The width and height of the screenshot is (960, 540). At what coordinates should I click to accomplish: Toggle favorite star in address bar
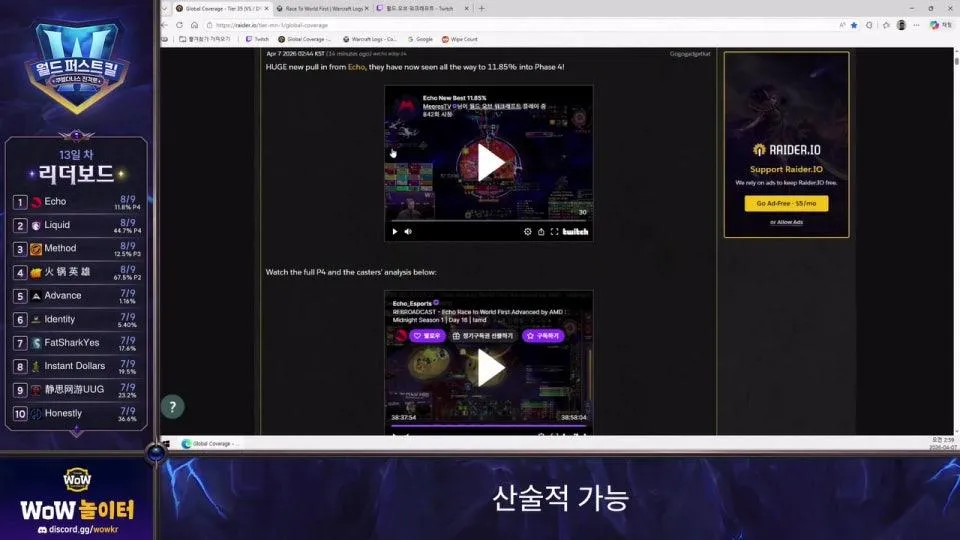[854, 25]
